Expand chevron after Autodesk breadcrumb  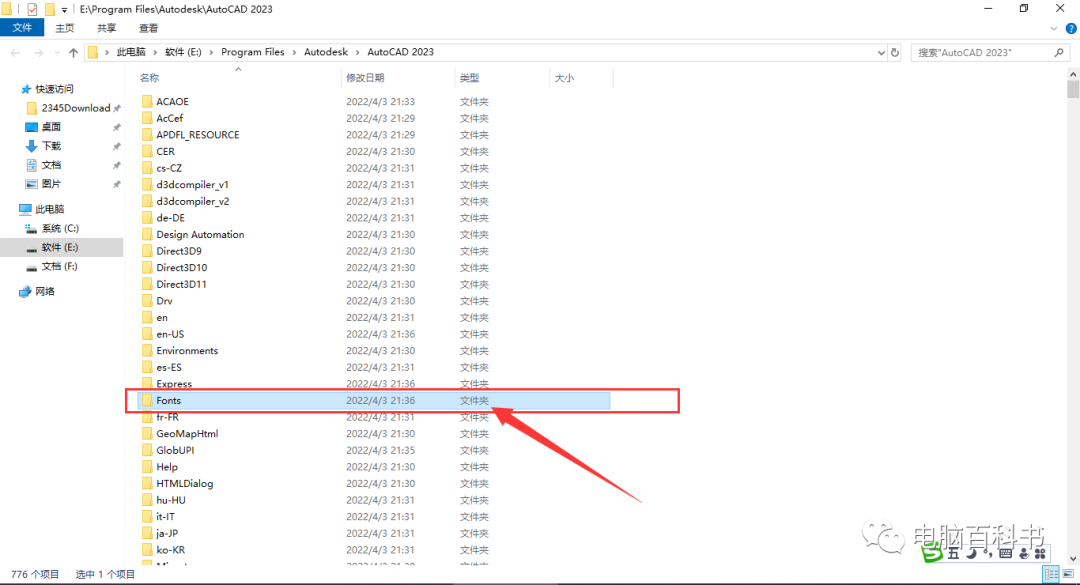[x=357, y=52]
